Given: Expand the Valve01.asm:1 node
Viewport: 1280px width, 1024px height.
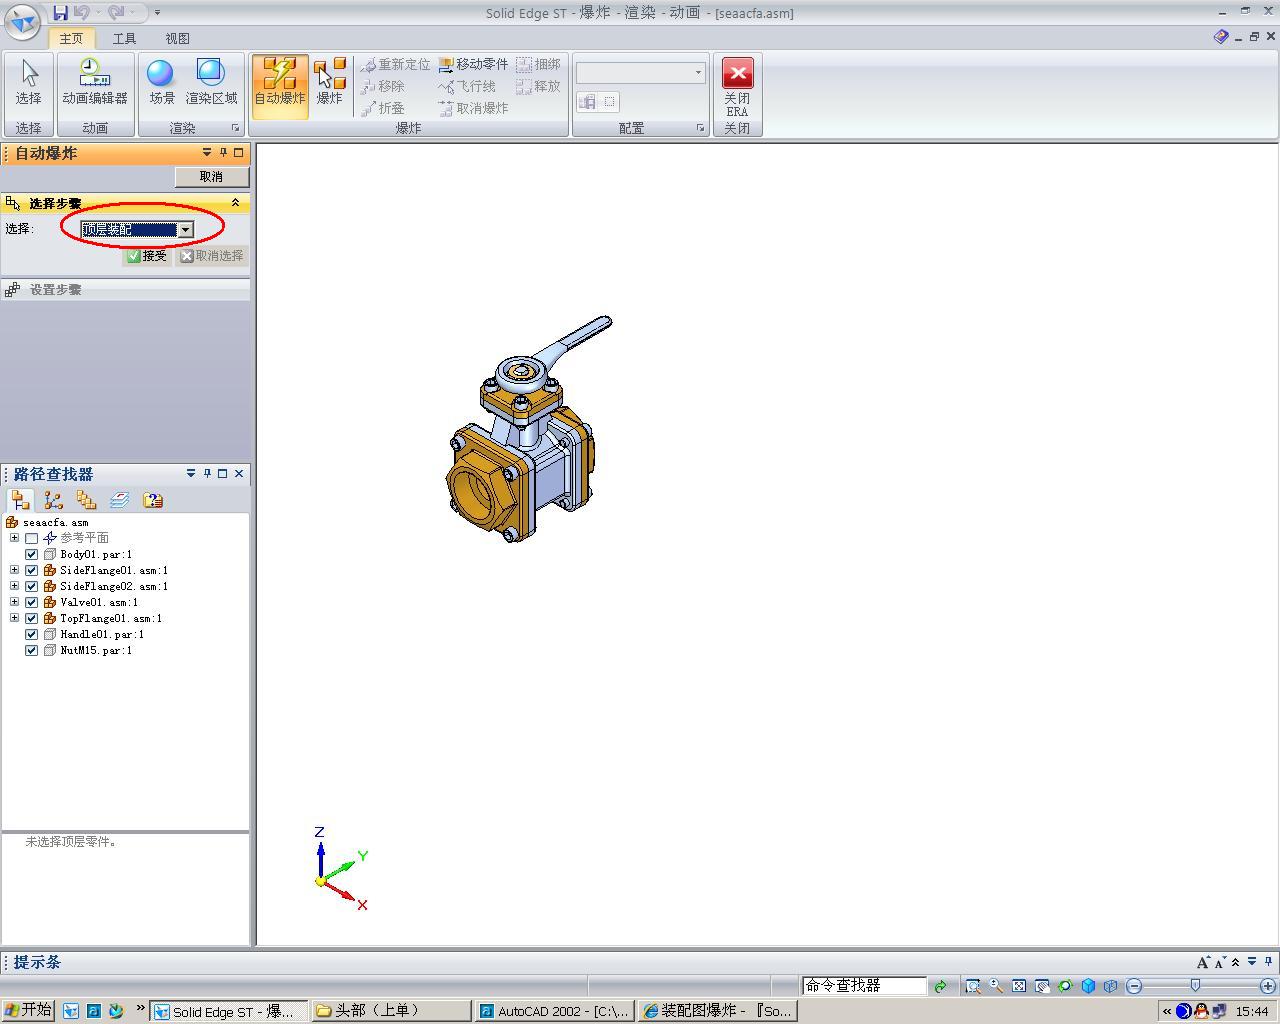Looking at the screenshot, I should (14, 602).
